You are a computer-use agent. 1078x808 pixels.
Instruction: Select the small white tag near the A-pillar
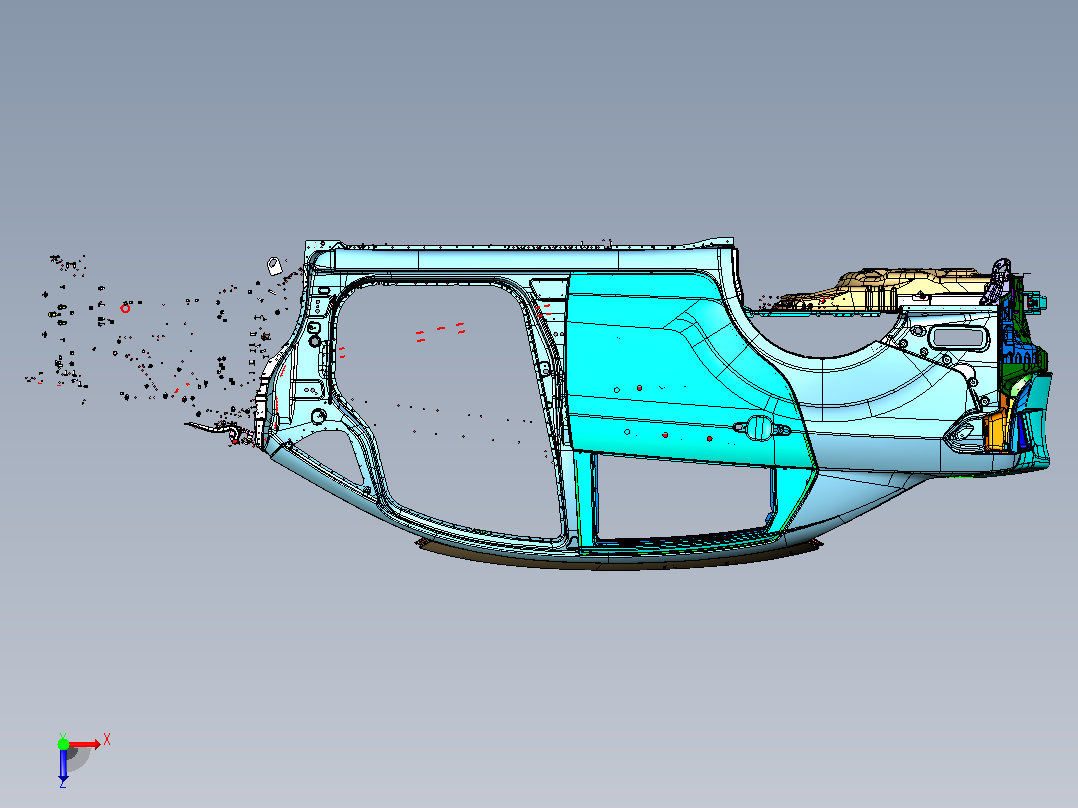(274, 265)
